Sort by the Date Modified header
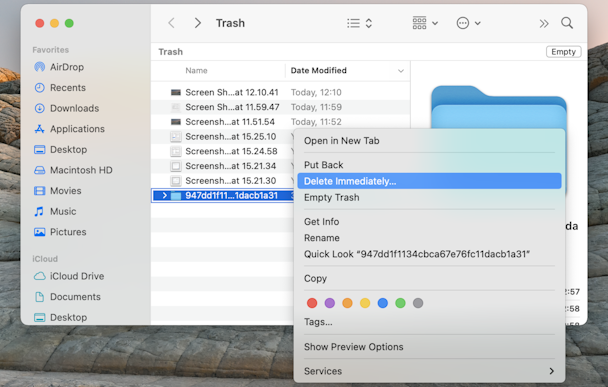The width and height of the screenshot is (608, 387). point(319,71)
